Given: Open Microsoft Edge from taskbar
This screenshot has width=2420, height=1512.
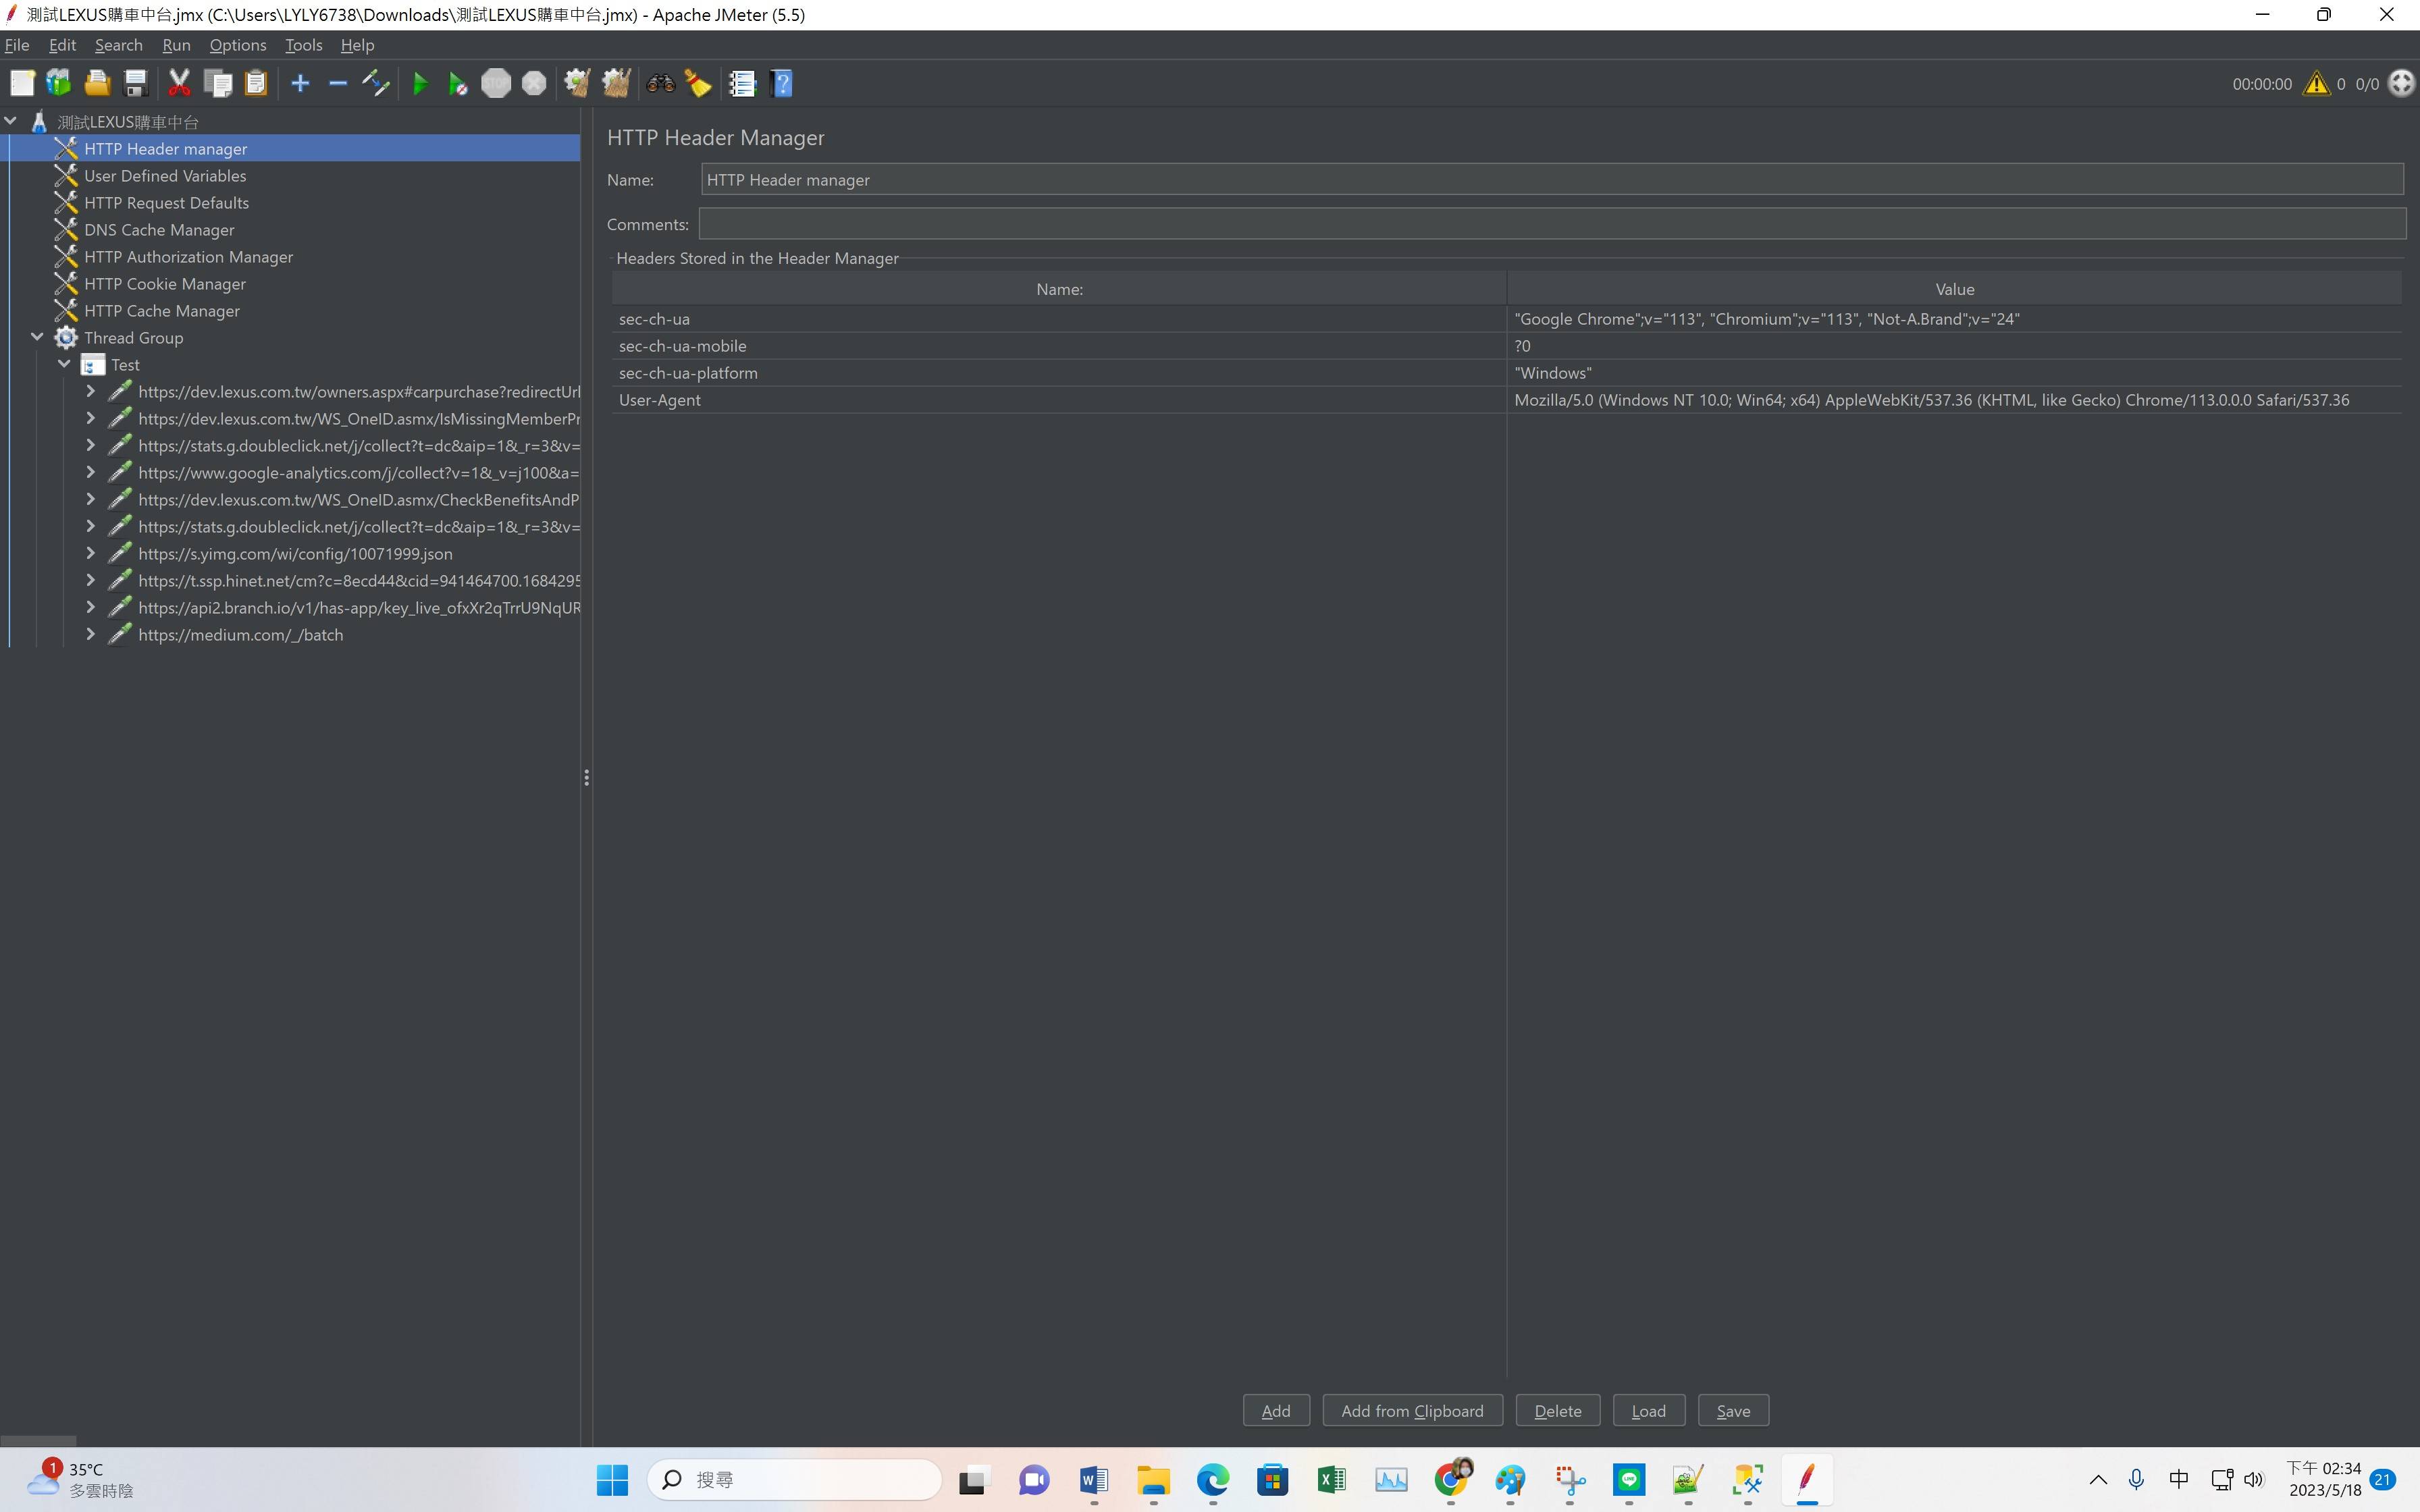Looking at the screenshot, I should coord(1213,1479).
